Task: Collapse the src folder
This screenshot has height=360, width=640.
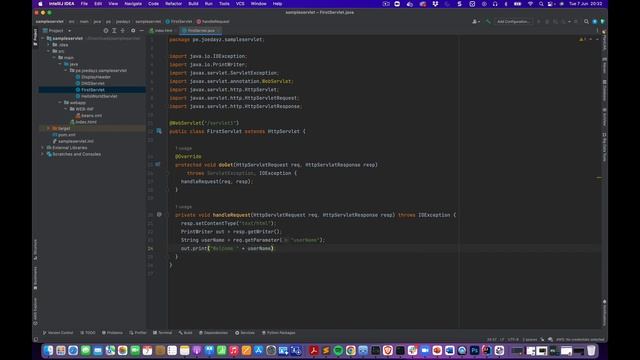Action: (49, 51)
